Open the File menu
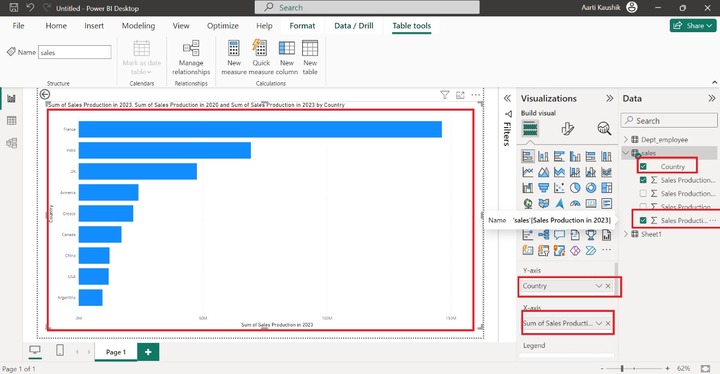 (18, 26)
